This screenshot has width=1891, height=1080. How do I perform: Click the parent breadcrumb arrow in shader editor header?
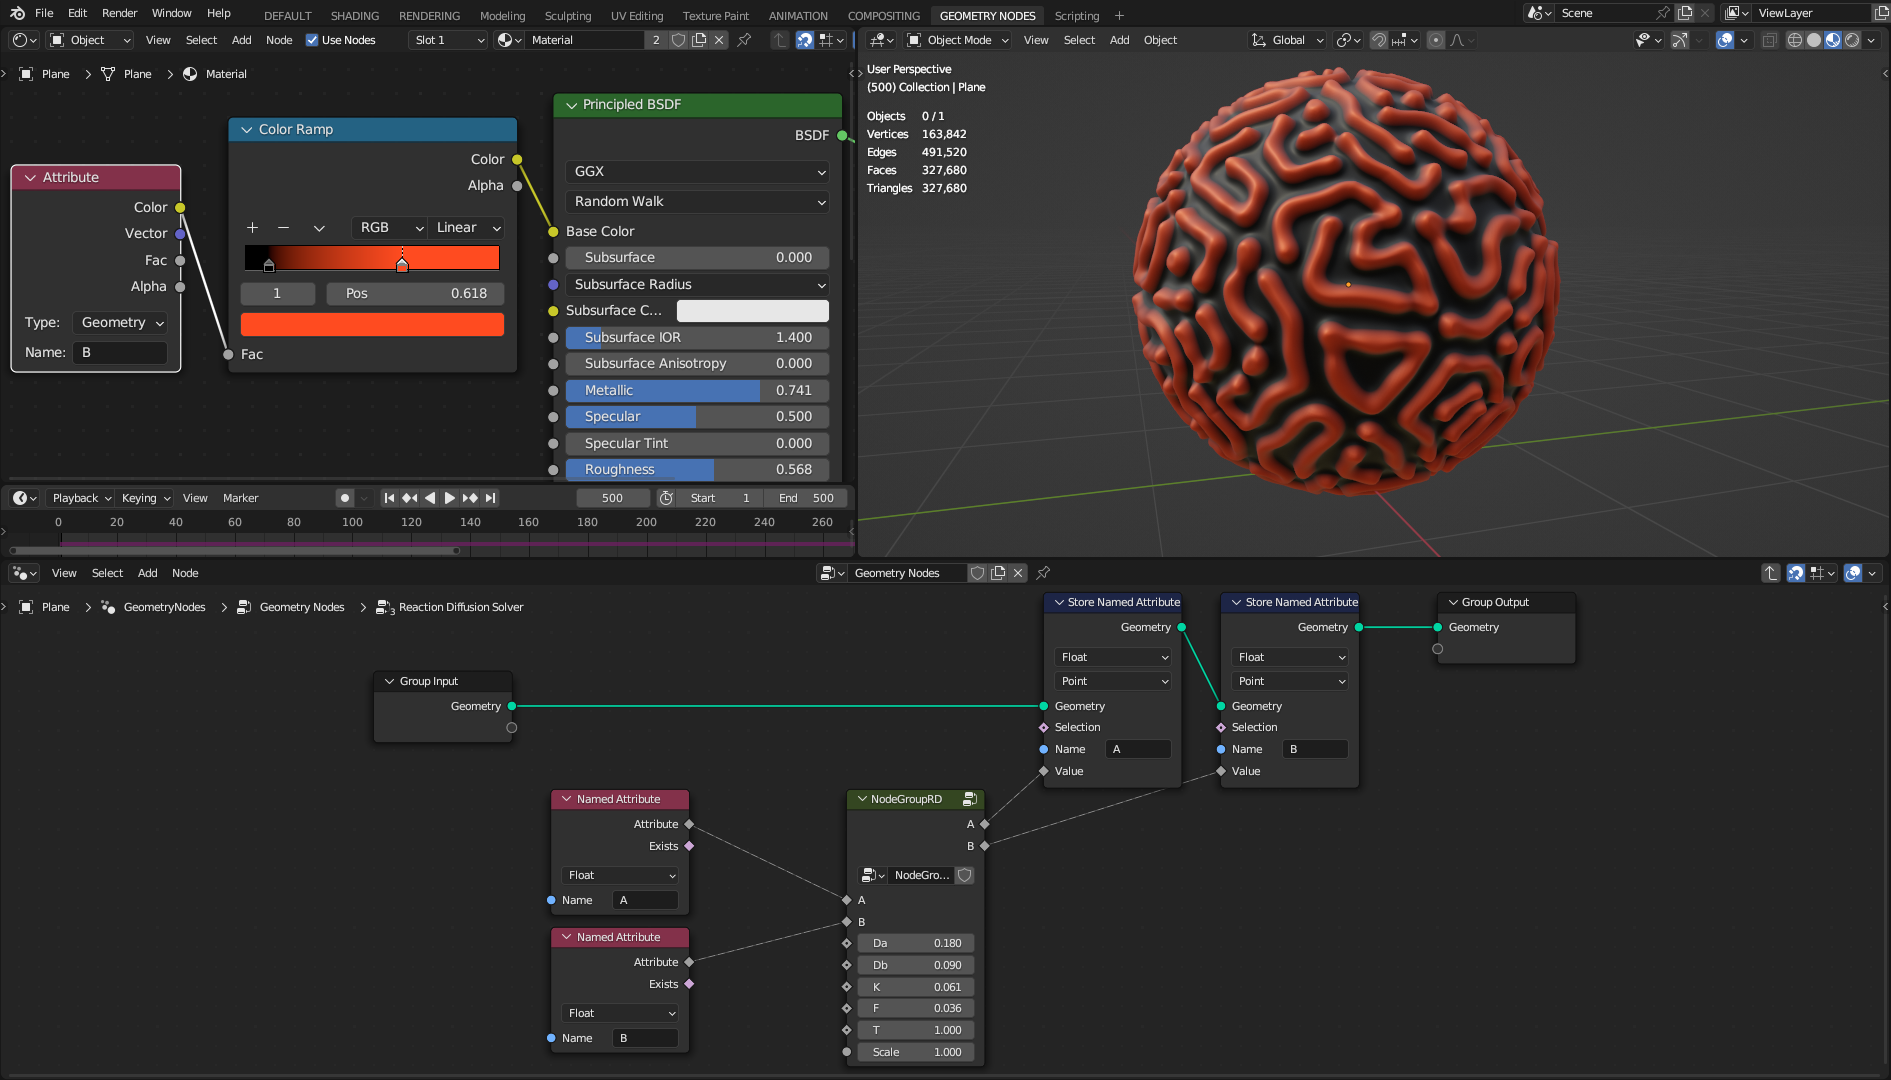coord(779,40)
